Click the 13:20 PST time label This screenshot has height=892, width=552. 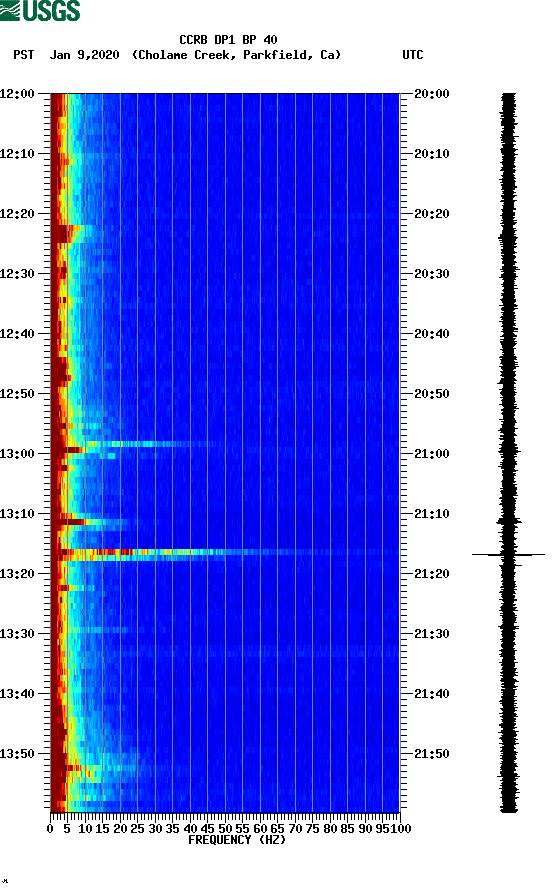pyautogui.click(x=18, y=573)
